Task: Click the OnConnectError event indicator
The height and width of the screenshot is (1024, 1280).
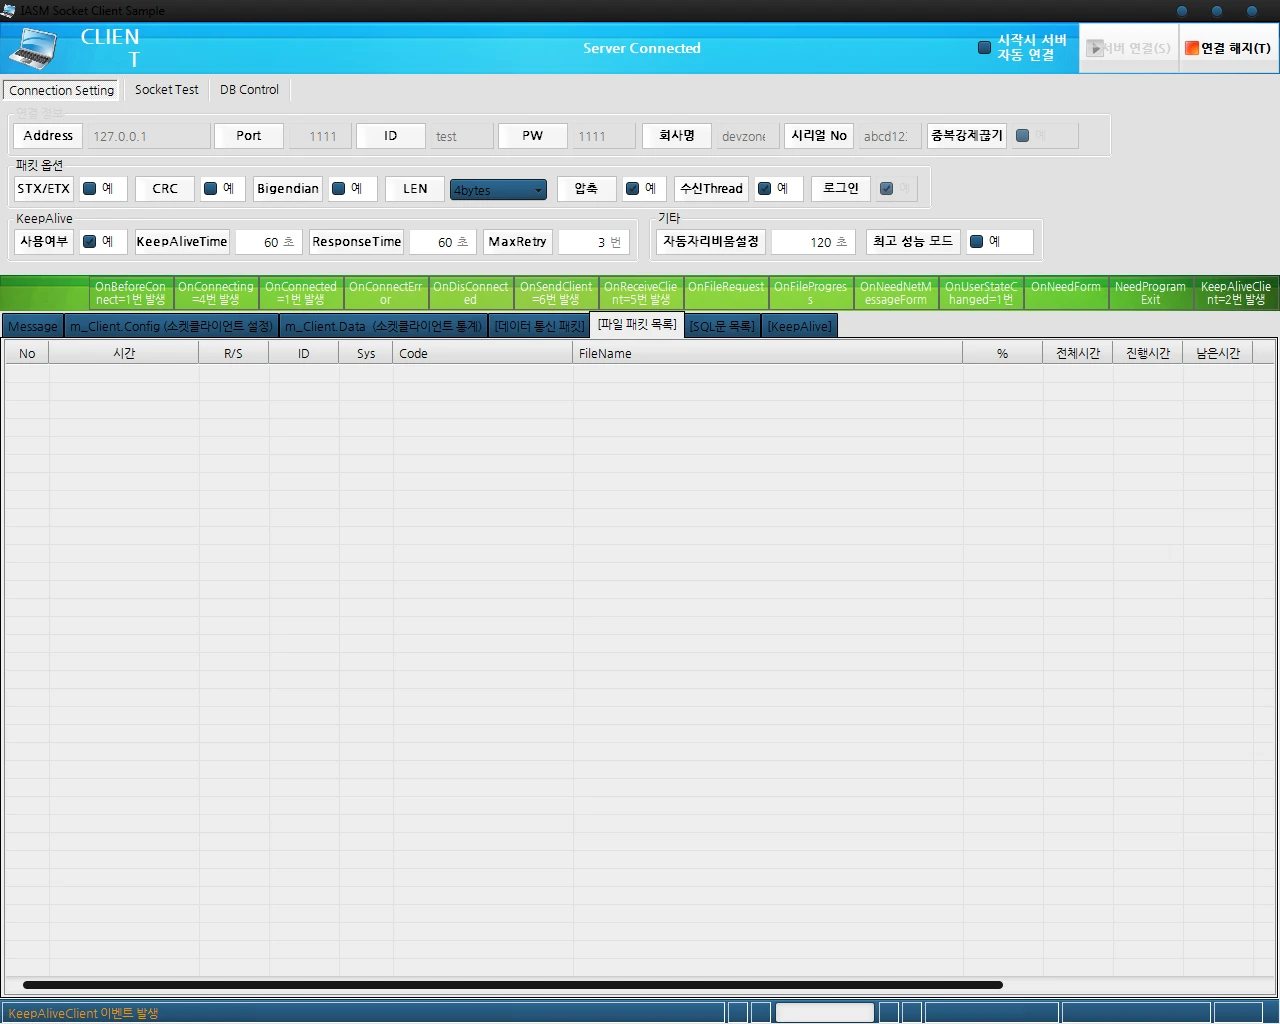Action: (386, 293)
